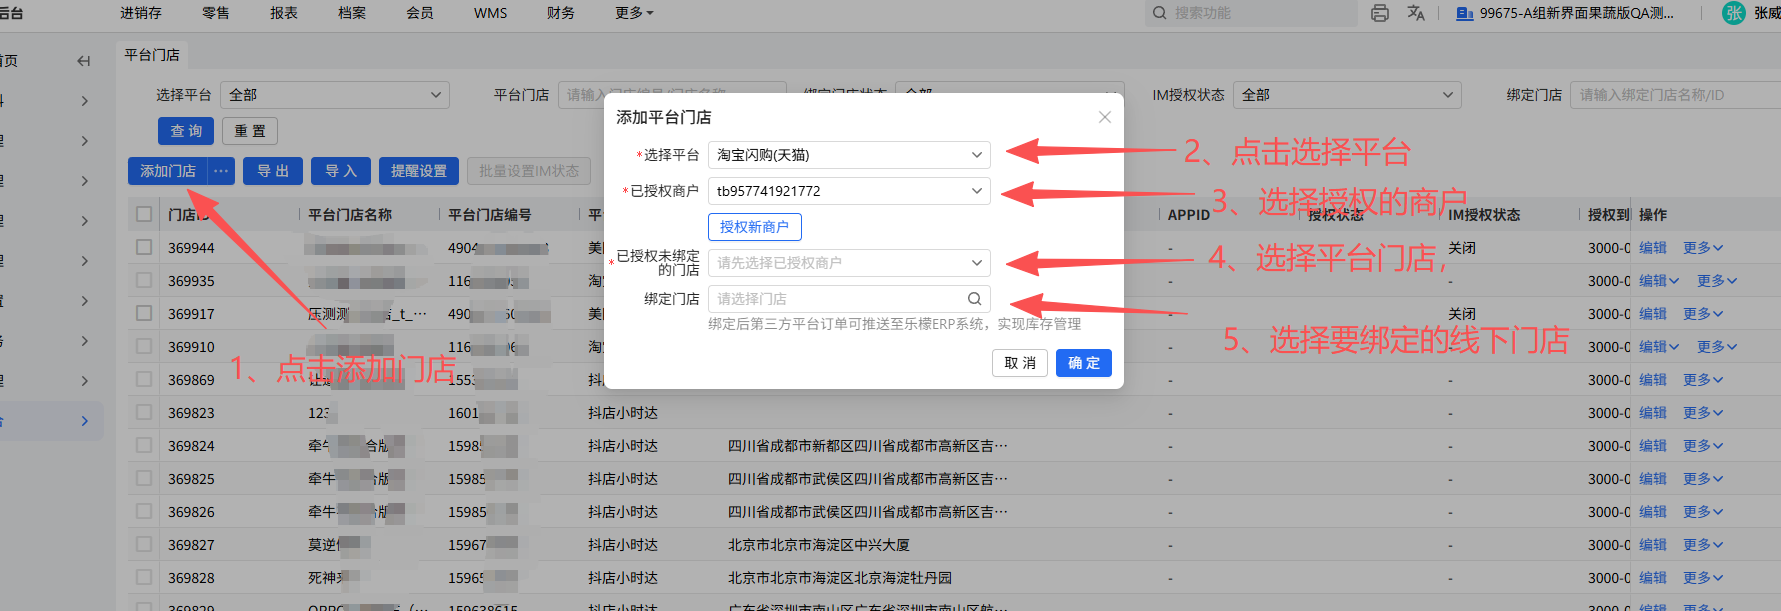Image resolution: width=1781 pixels, height=611 pixels.
Task: Click the 绑定门店 input in the dialog
Action: click(849, 299)
